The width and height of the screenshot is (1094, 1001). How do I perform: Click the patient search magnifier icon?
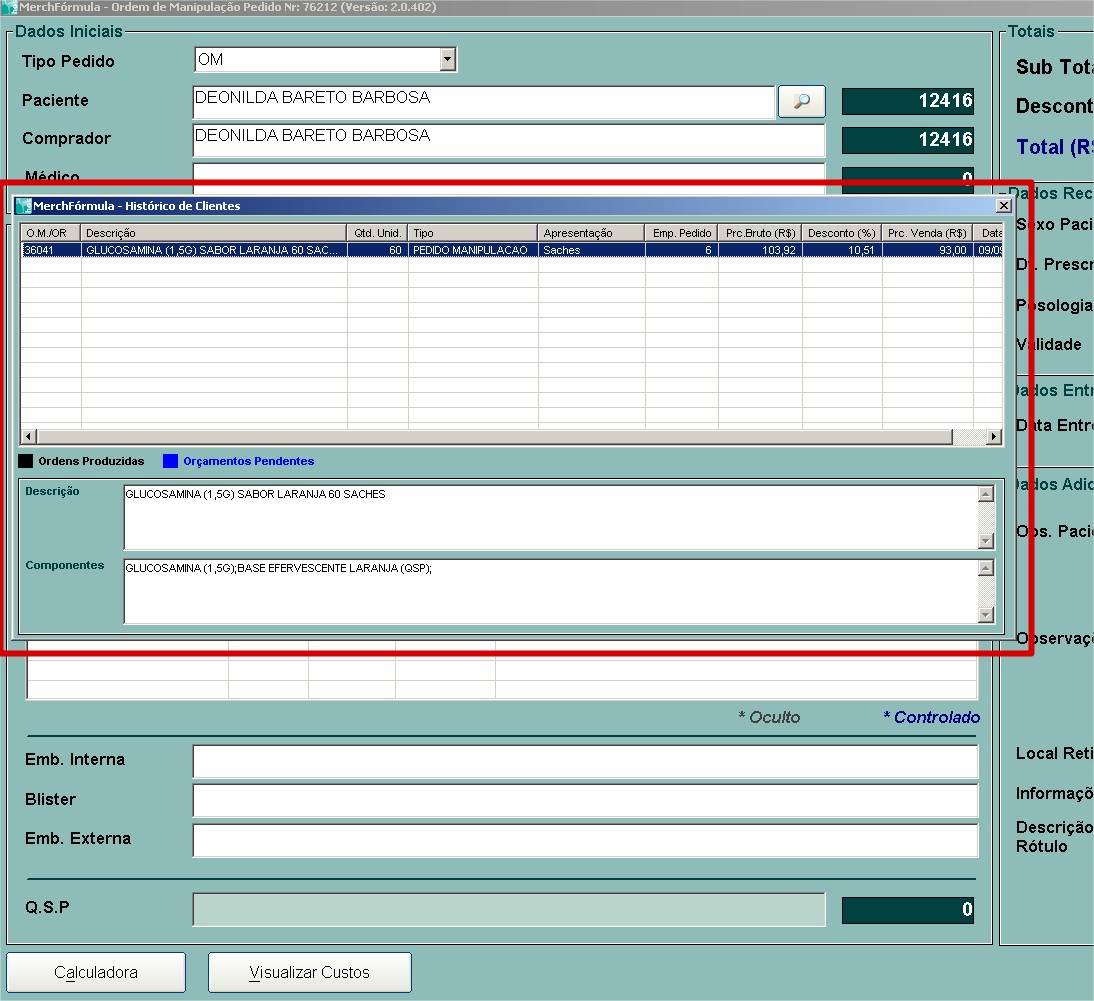801,101
